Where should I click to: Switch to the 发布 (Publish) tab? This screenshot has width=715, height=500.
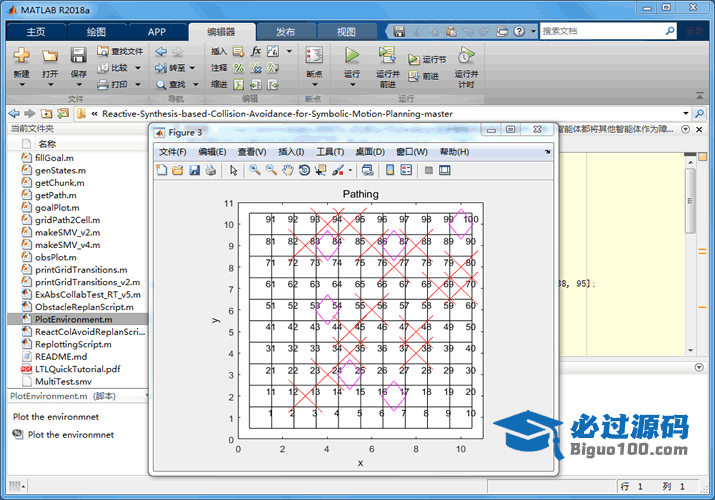(x=285, y=32)
